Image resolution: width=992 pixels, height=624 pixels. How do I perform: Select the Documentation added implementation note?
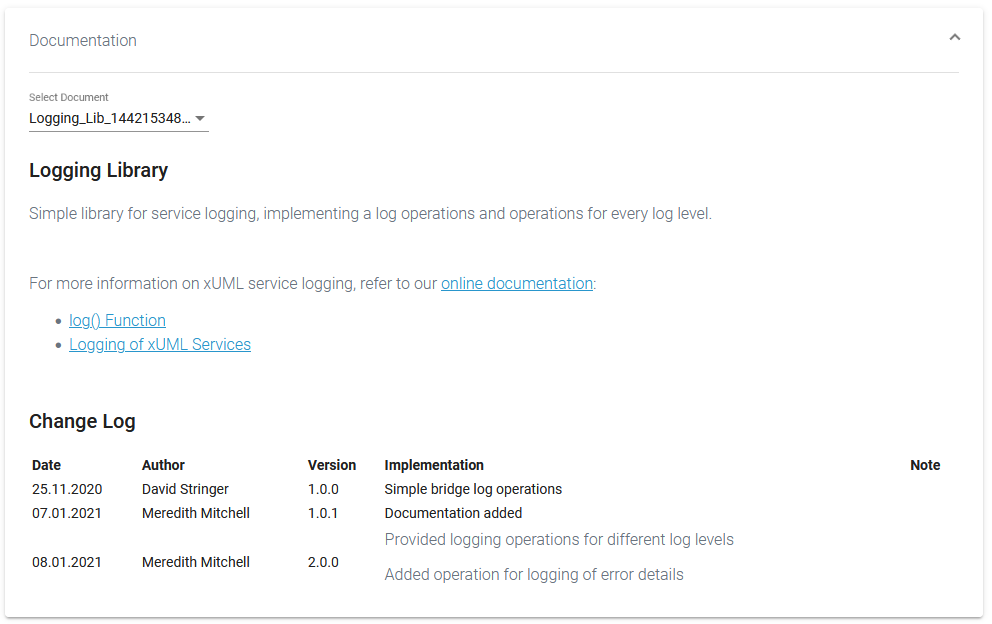[x=453, y=513]
